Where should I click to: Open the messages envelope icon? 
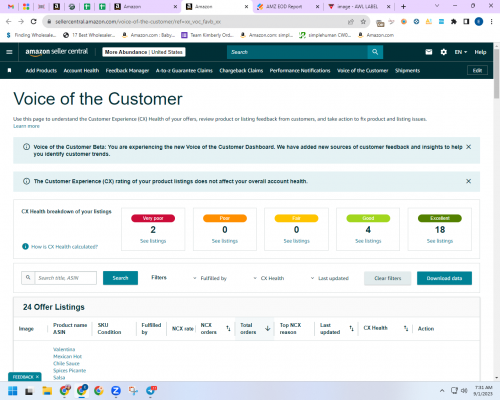[429, 52]
